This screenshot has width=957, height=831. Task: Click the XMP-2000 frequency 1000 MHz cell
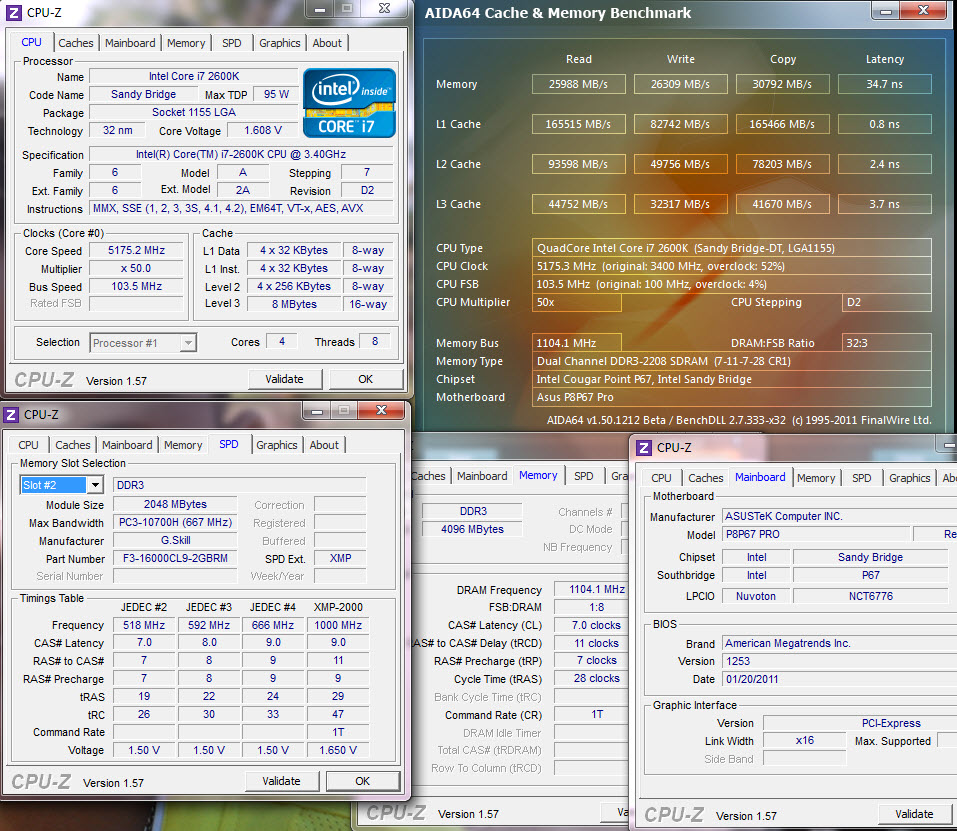point(338,625)
